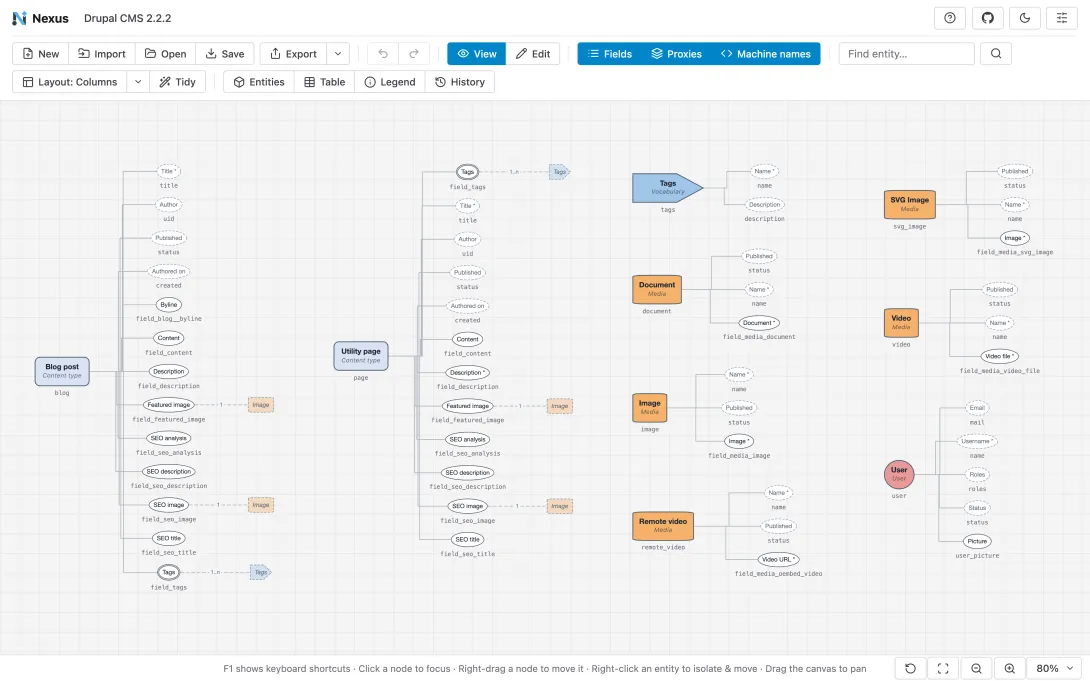Select the SVG Image media node
Image resolution: width=1090 pixels, height=681 pixels.
(909, 204)
